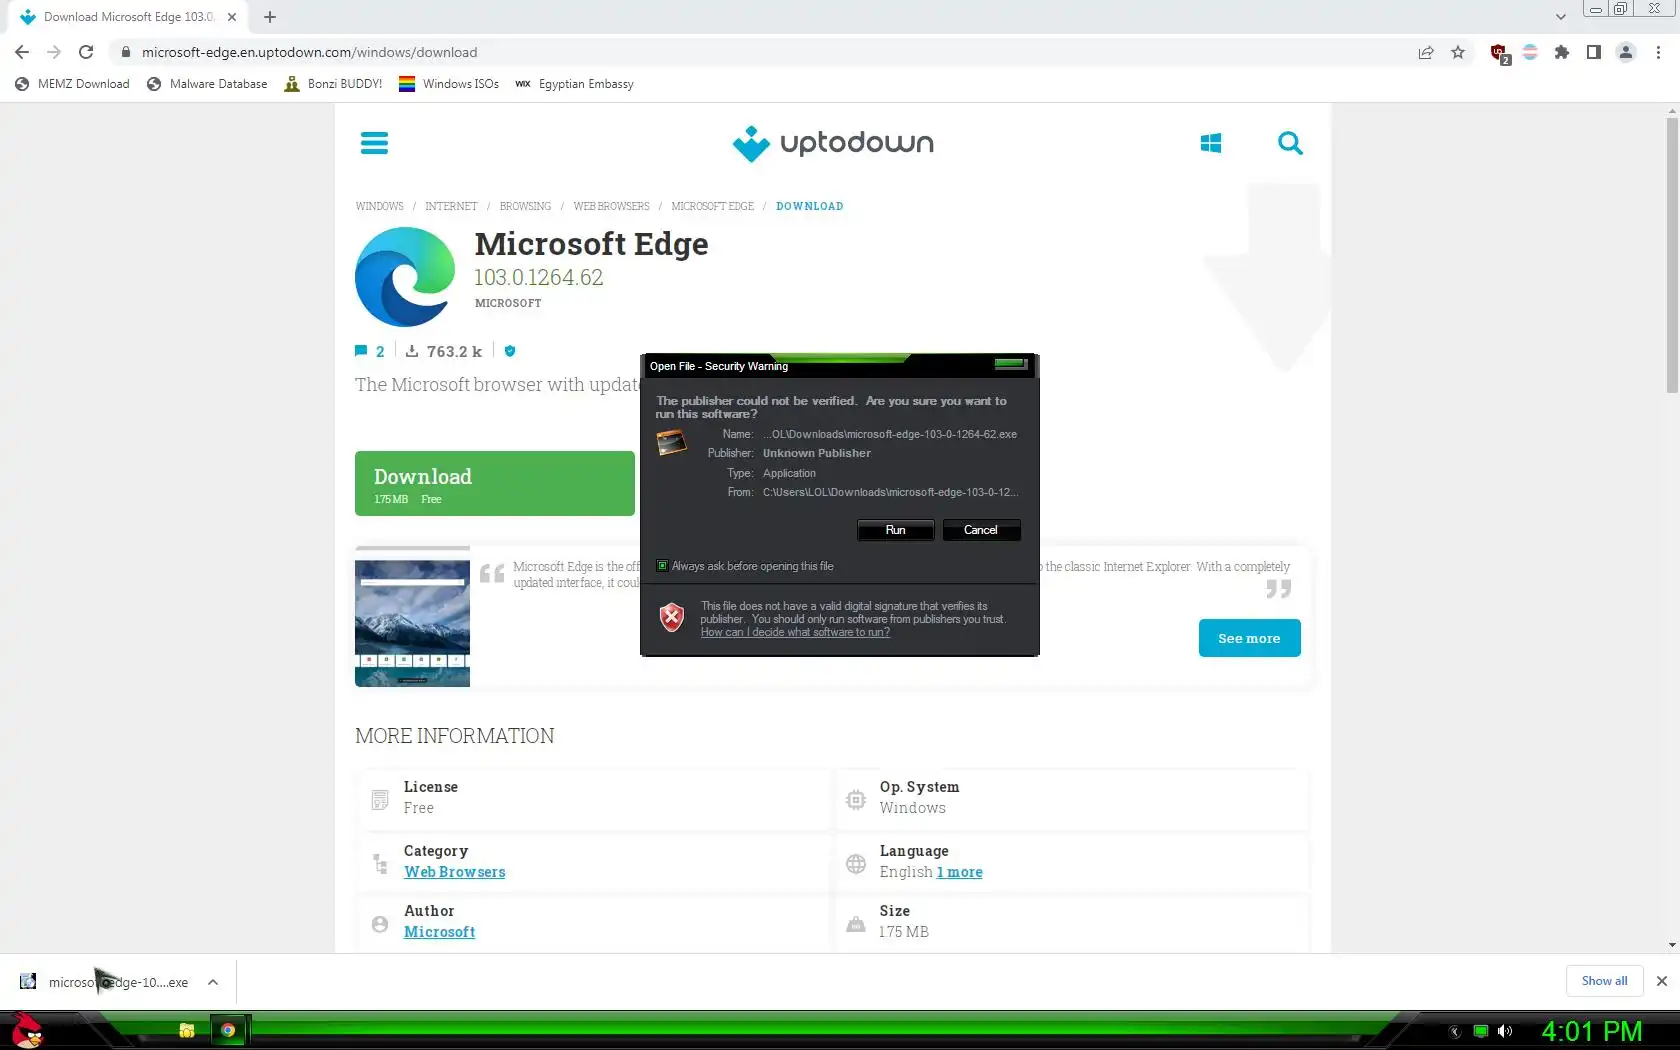Open How can I decide what software to run
Image resolution: width=1680 pixels, height=1050 pixels.
(795, 632)
